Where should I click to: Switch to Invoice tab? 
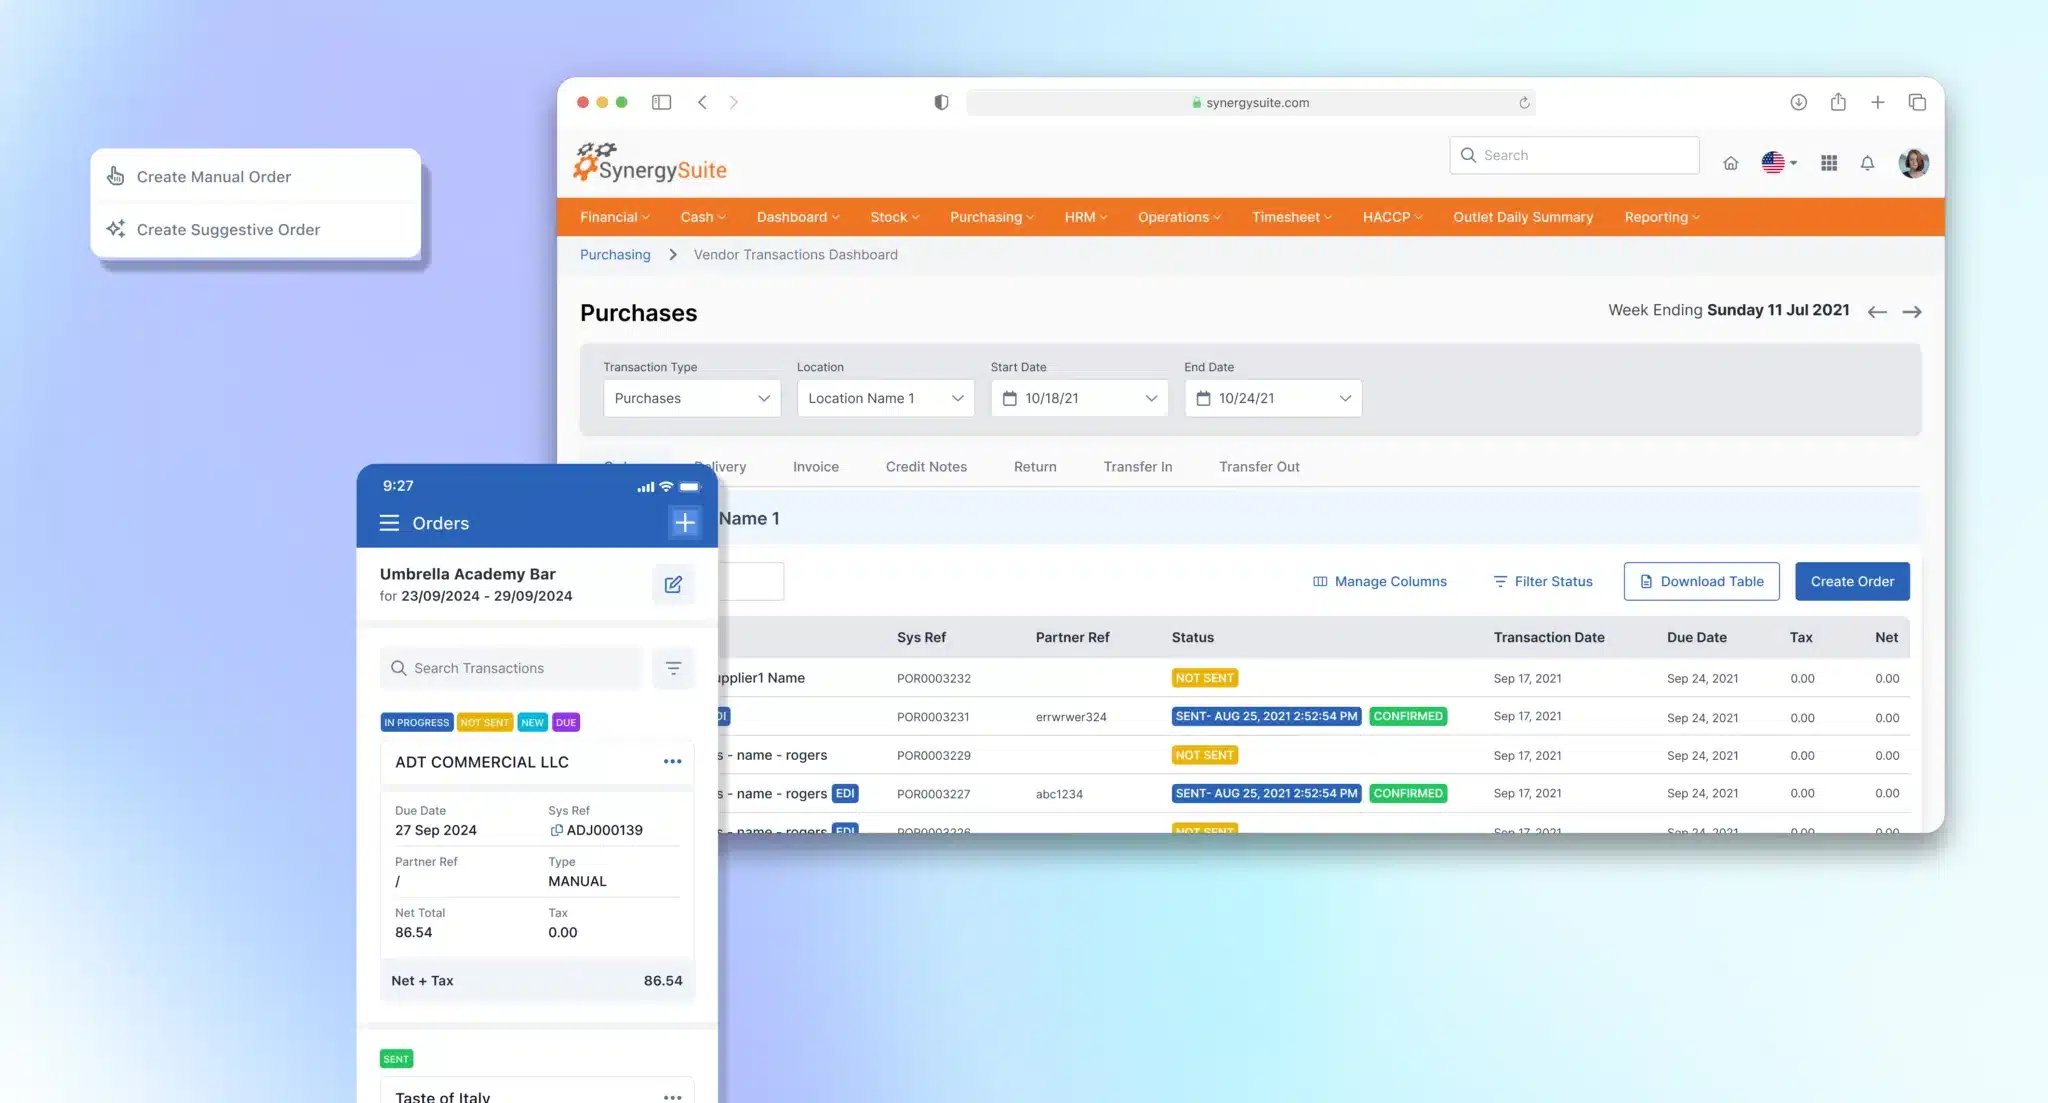(816, 467)
